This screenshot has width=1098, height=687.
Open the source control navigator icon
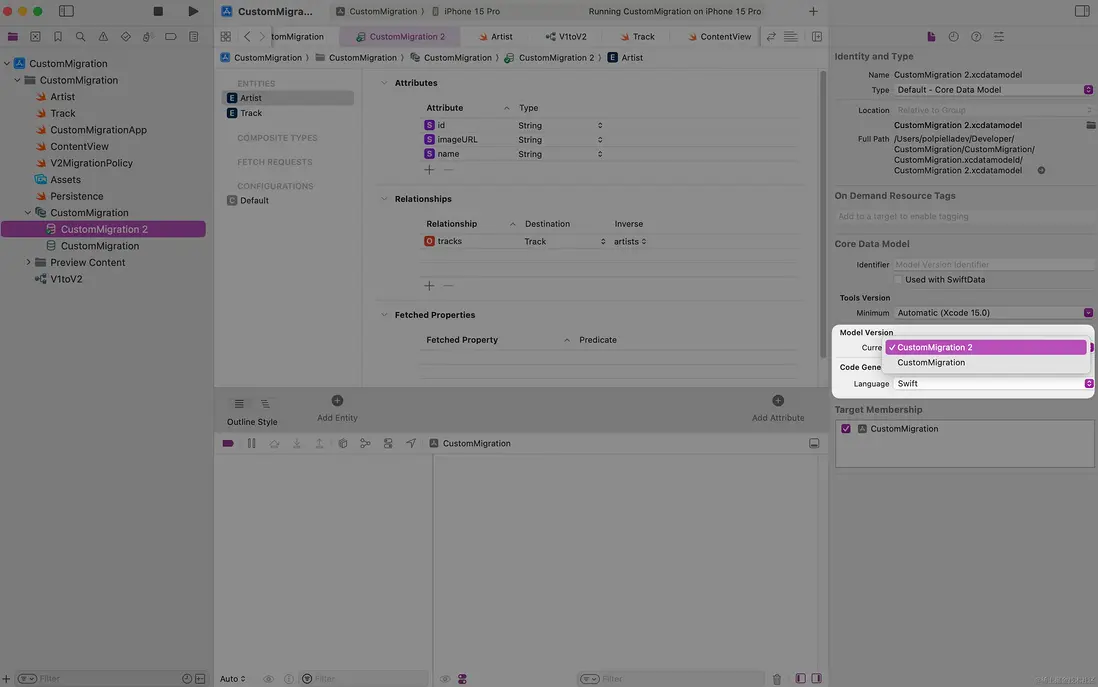pyautogui.click(x=35, y=36)
